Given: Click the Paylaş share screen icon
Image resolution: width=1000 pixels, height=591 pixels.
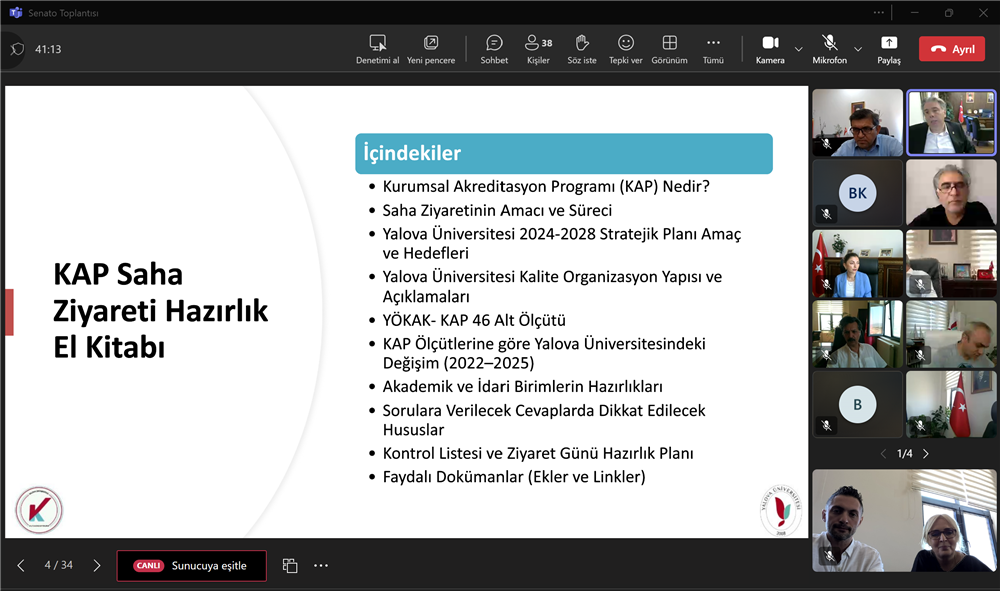Looking at the screenshot, I should coord(889,43).
